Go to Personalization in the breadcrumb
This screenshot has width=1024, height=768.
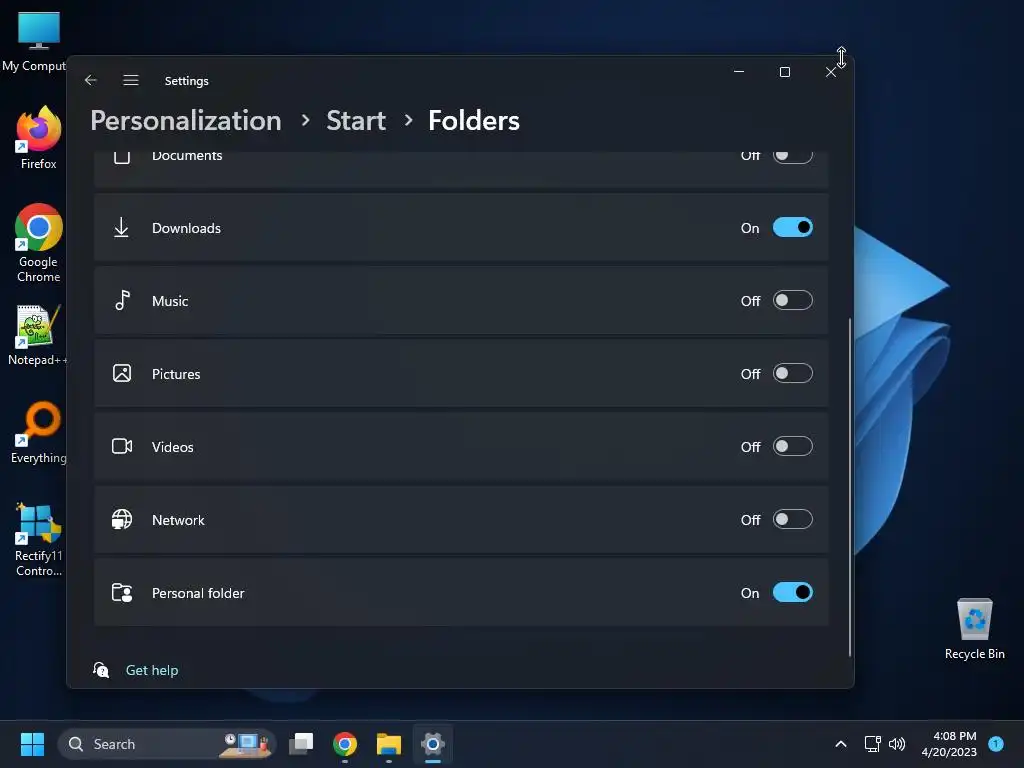(x=186, y=121)
